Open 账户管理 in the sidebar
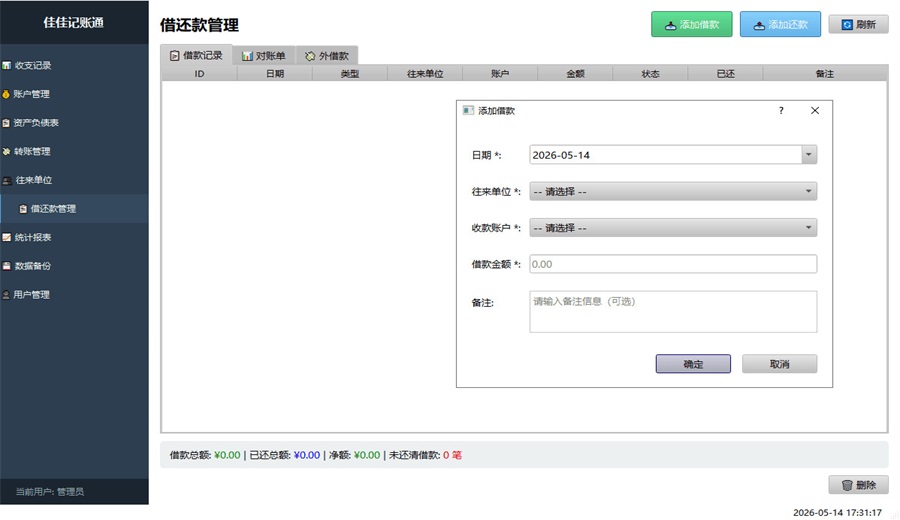This screenshot has height=520, width=900. (x=74, y=94)
